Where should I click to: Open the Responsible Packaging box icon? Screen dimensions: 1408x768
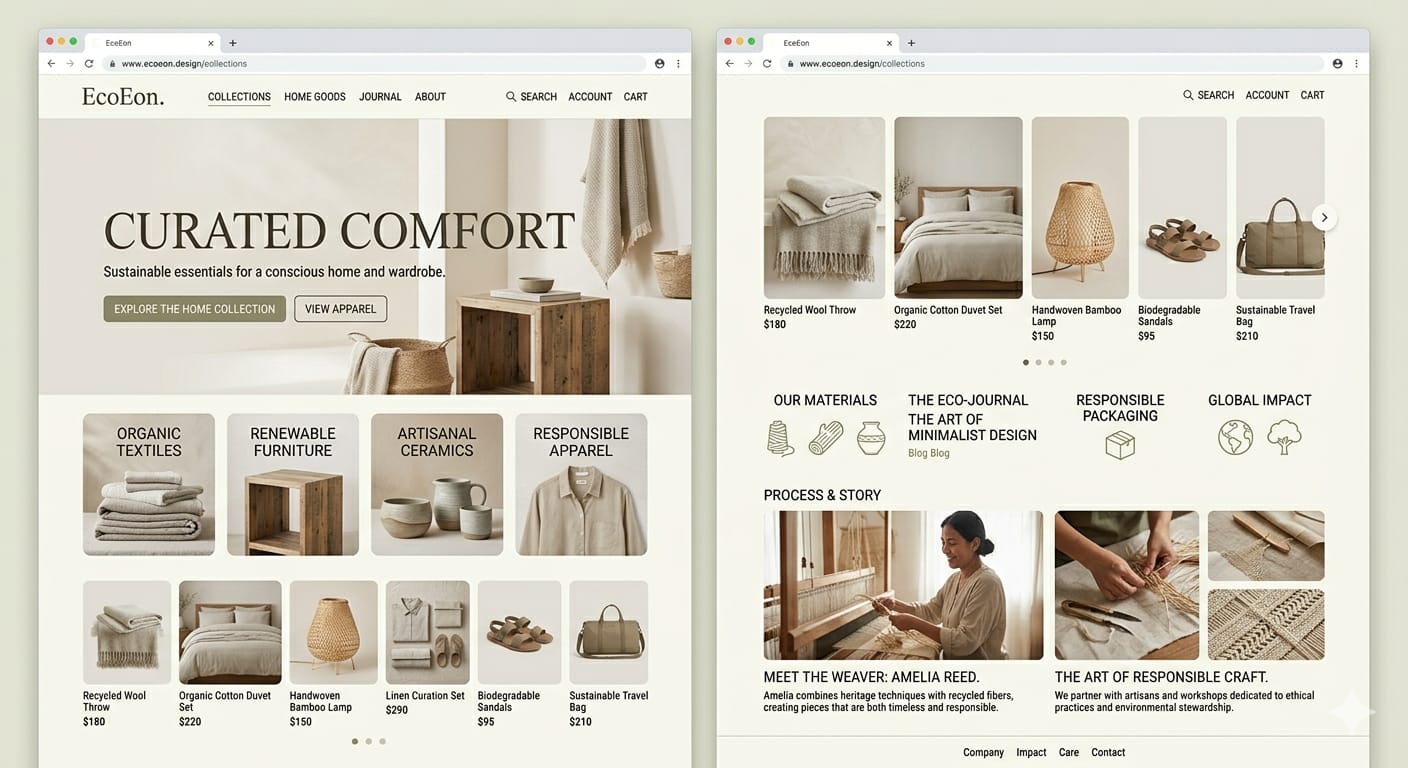pos(1119,445)
